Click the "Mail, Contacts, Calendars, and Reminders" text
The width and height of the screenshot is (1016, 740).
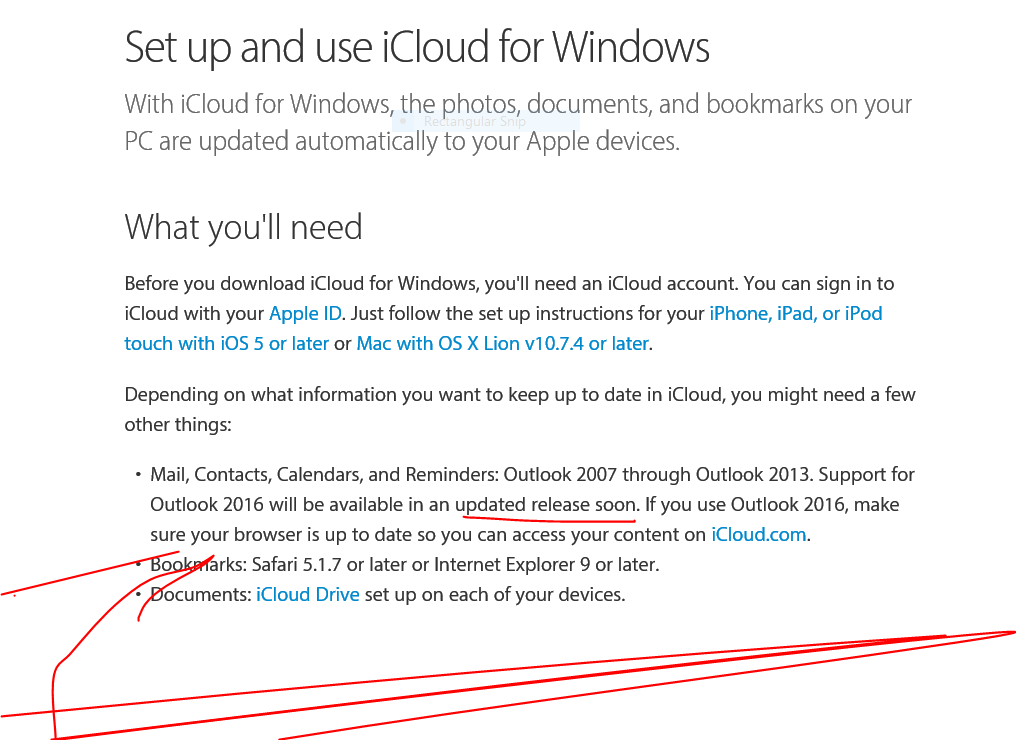[x=322, y=474]
